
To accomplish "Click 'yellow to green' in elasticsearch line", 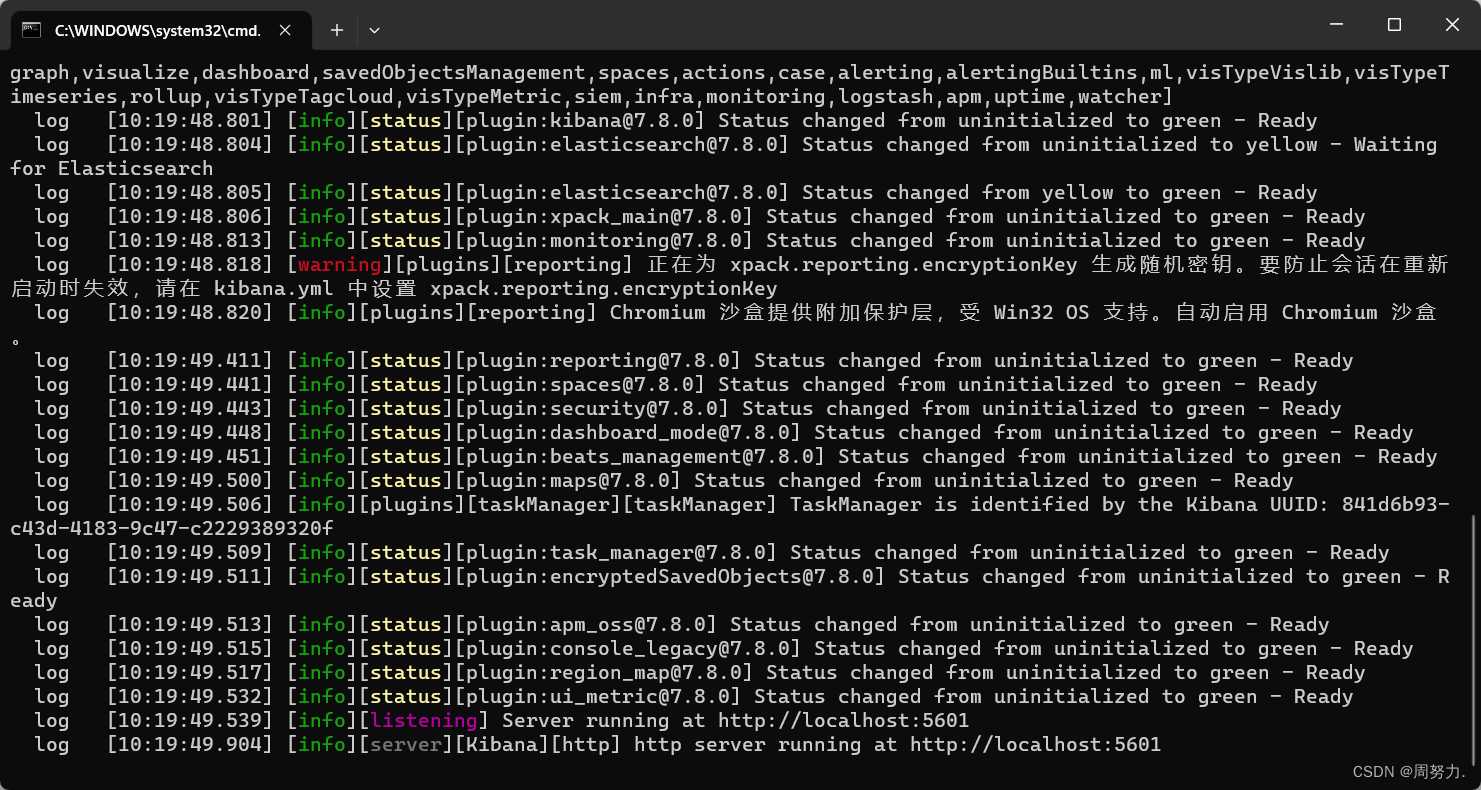I will coord(1131,193).
